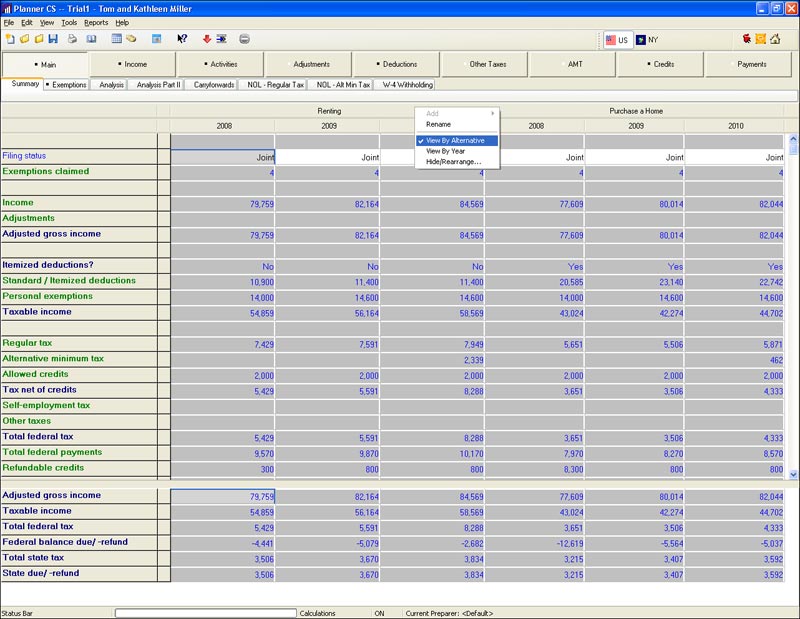
Task: Click the gray round minus toolbar icon
Action: coord(244,39)
